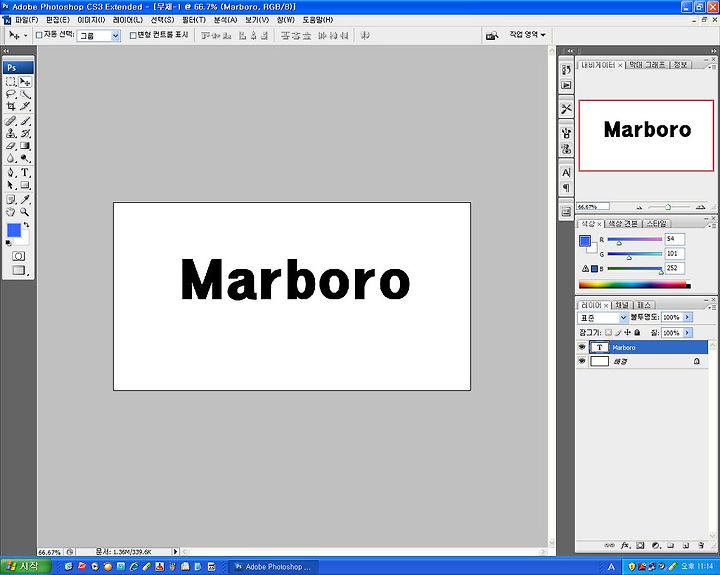Open the Character panel icon
The image size is (720, 575).
(x=566, y=173)
